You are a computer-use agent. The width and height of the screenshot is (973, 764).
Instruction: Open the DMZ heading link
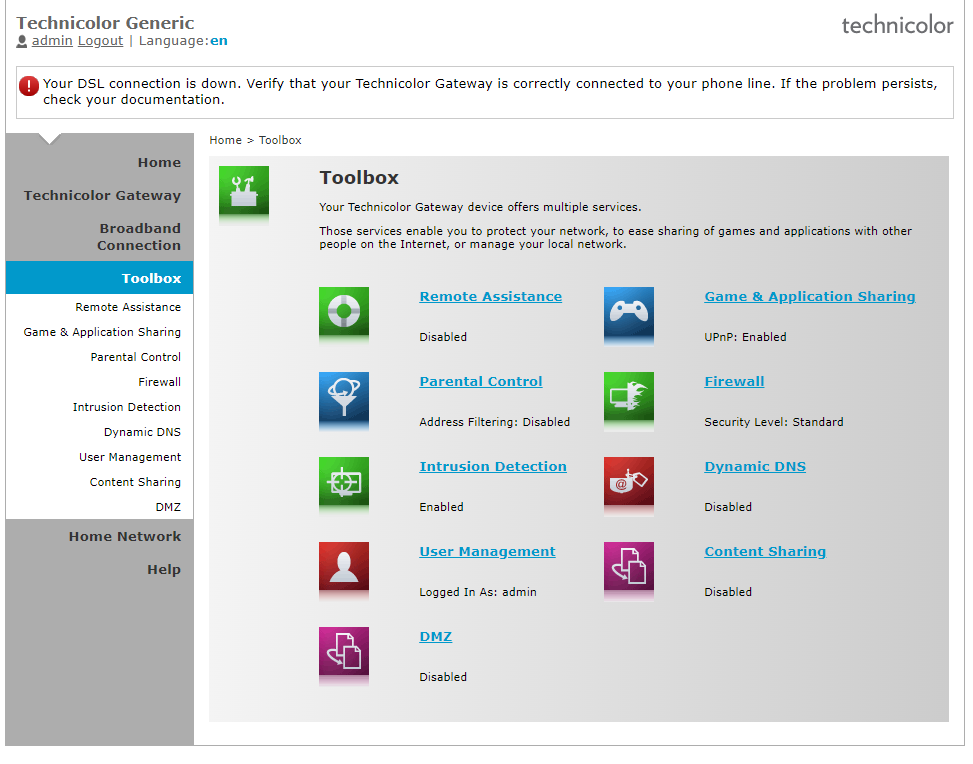pyautogui.click(x=436, y=637)
